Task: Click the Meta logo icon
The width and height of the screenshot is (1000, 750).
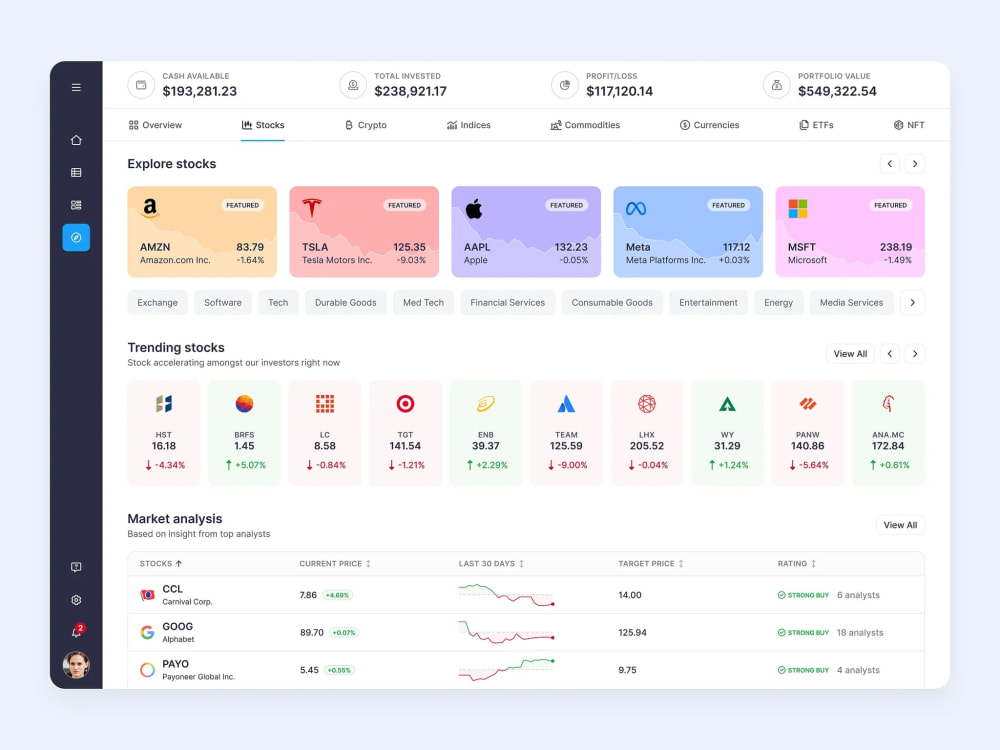Action: tap(636, 209)
